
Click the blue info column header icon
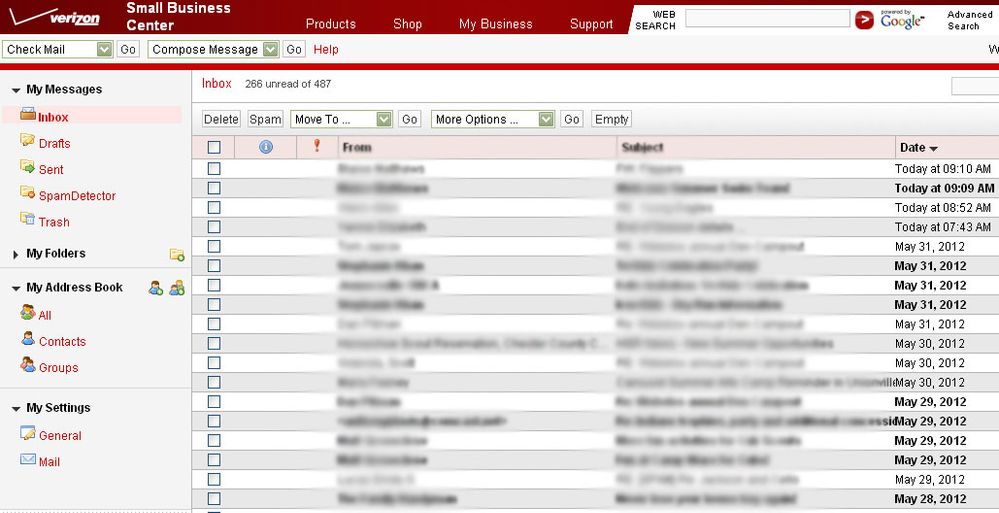[266, 147]
